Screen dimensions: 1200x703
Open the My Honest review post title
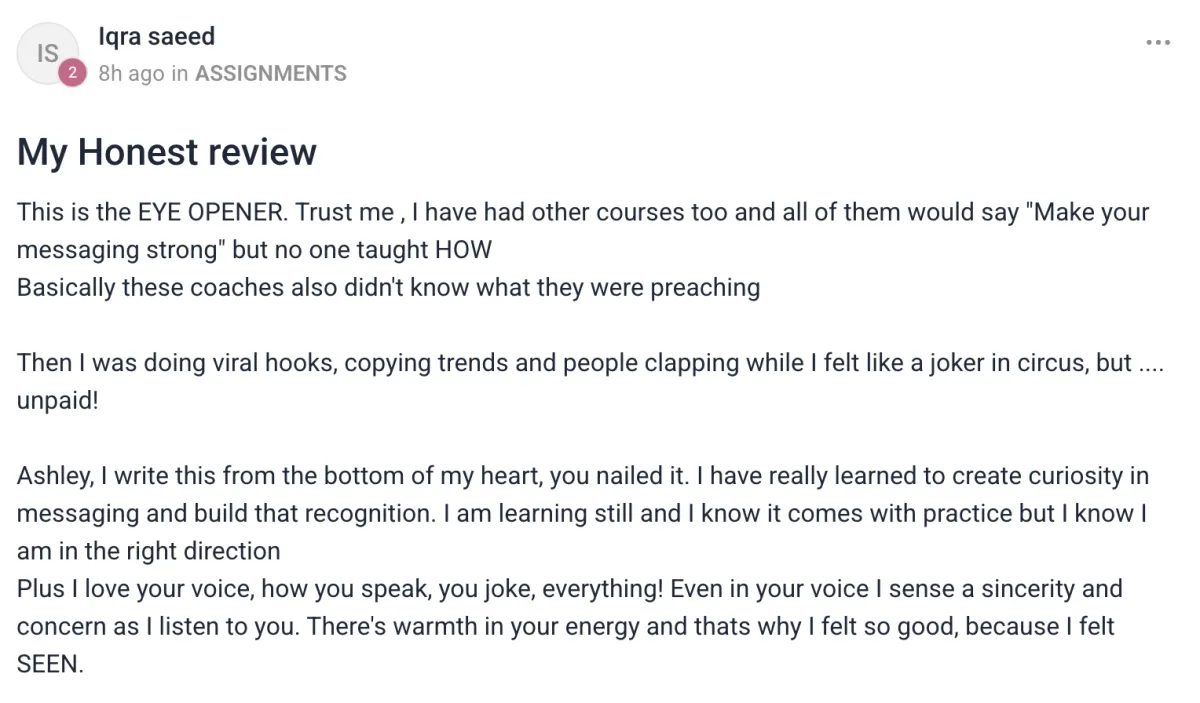click(167, 152)
